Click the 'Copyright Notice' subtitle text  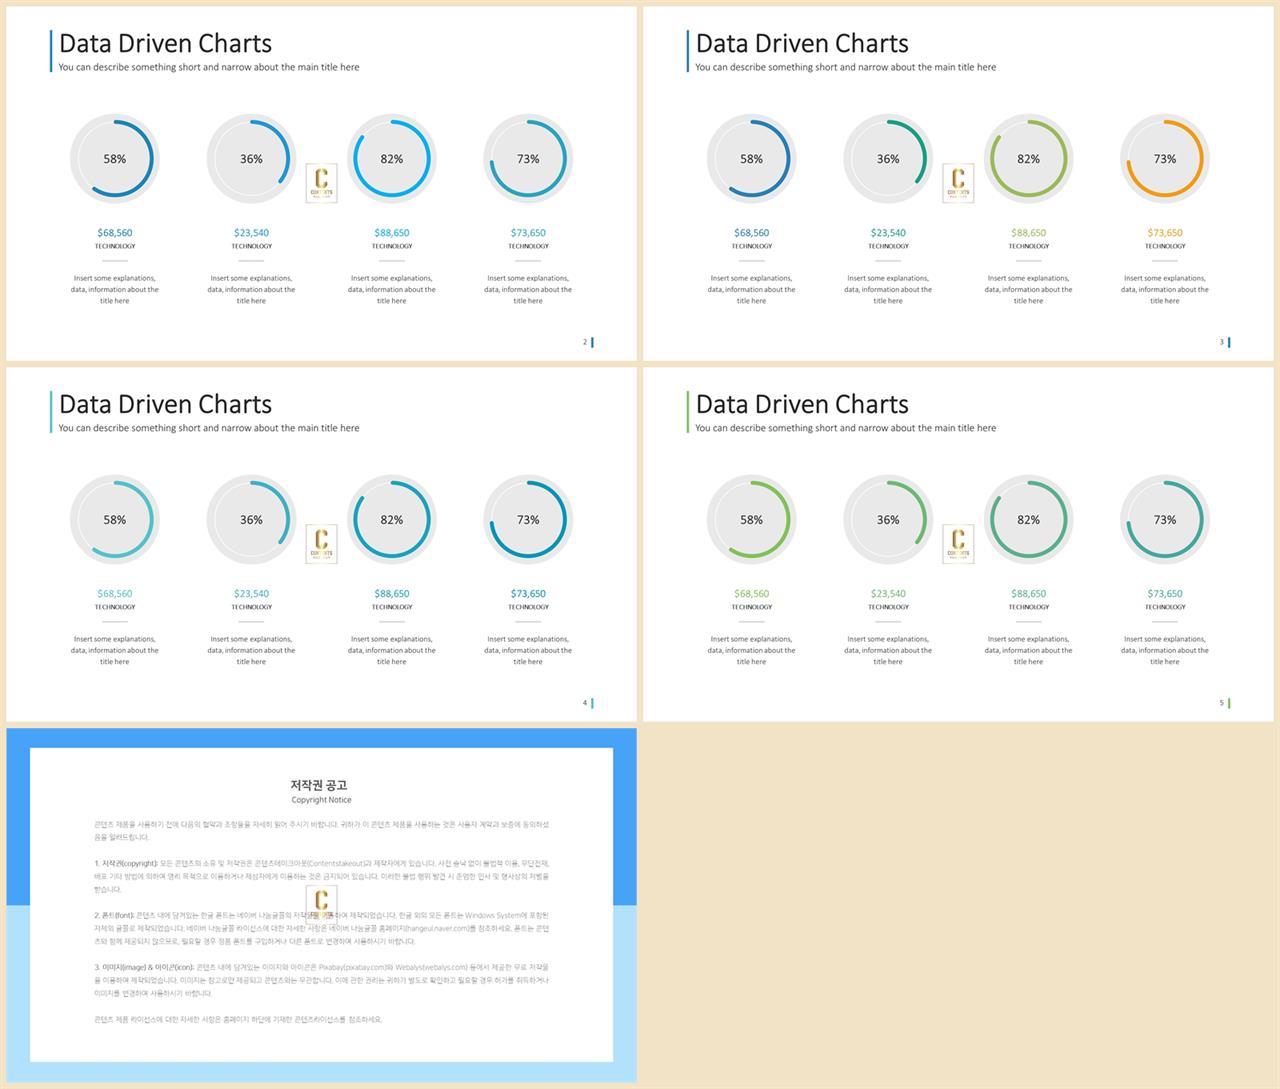pos(321,800)
